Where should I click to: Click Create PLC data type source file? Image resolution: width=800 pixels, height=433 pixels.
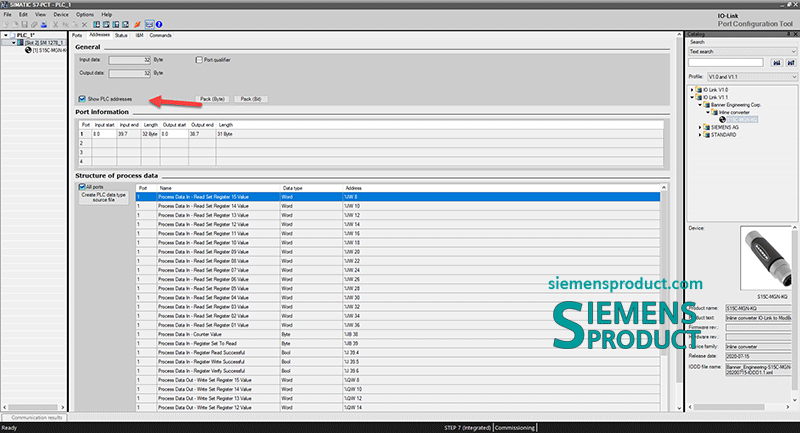[x=104, y=197]
